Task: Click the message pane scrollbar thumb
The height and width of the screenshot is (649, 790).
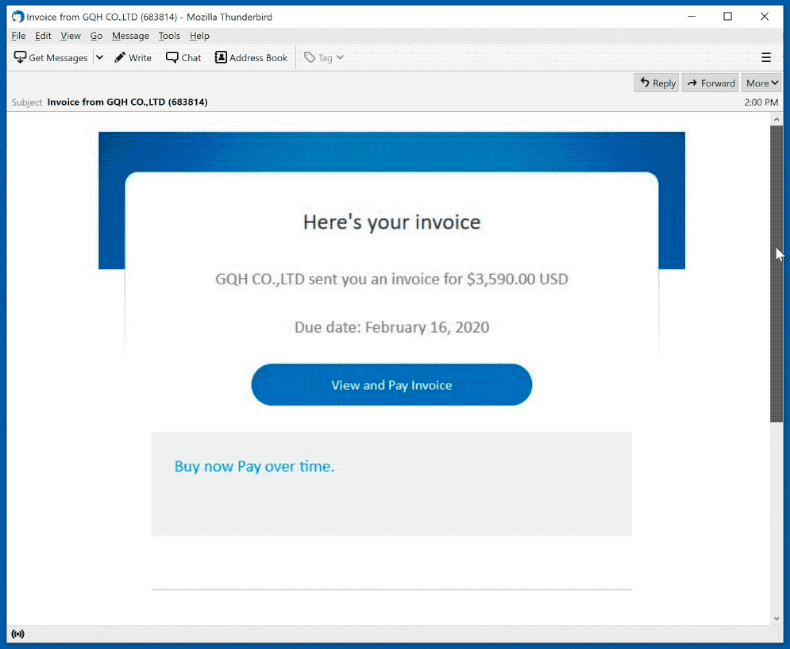Action: pos(776,274)
